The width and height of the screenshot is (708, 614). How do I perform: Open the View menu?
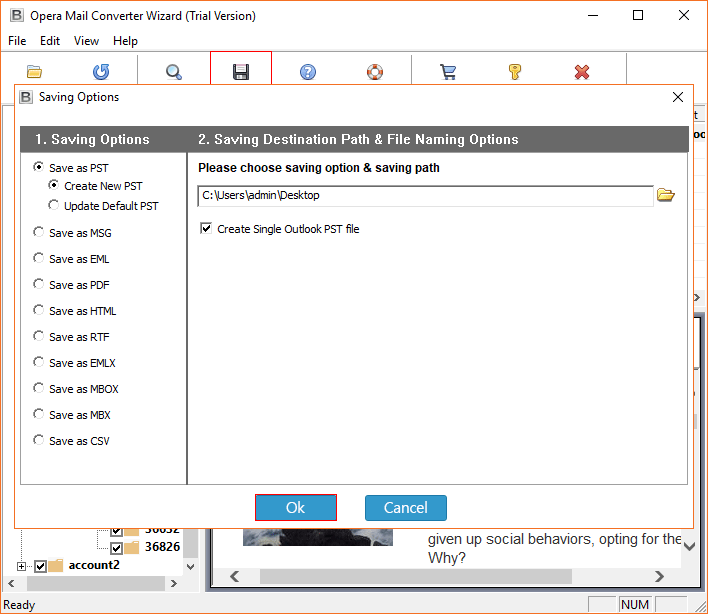click(86, 41)
